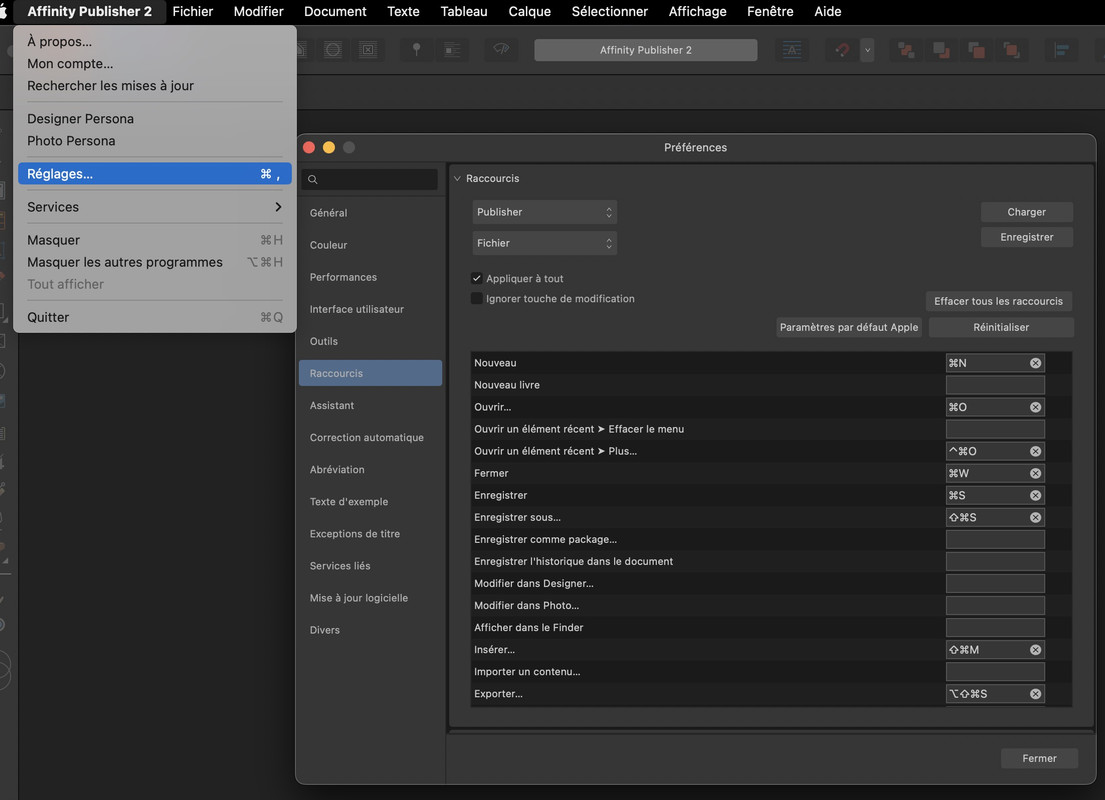
Task: Open Correction automatique preferences tab
Action: (370, 438)
